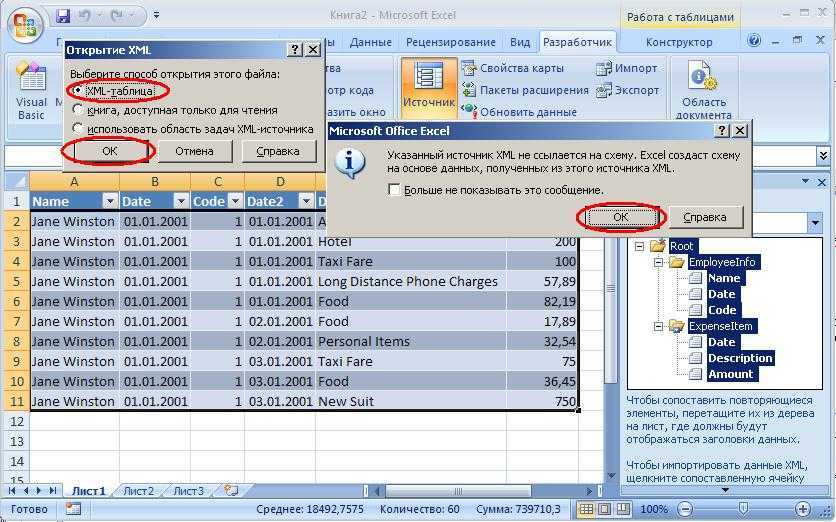Open Visual Basic editor
This screenshot has width=836, height=522.
(31, 90)
